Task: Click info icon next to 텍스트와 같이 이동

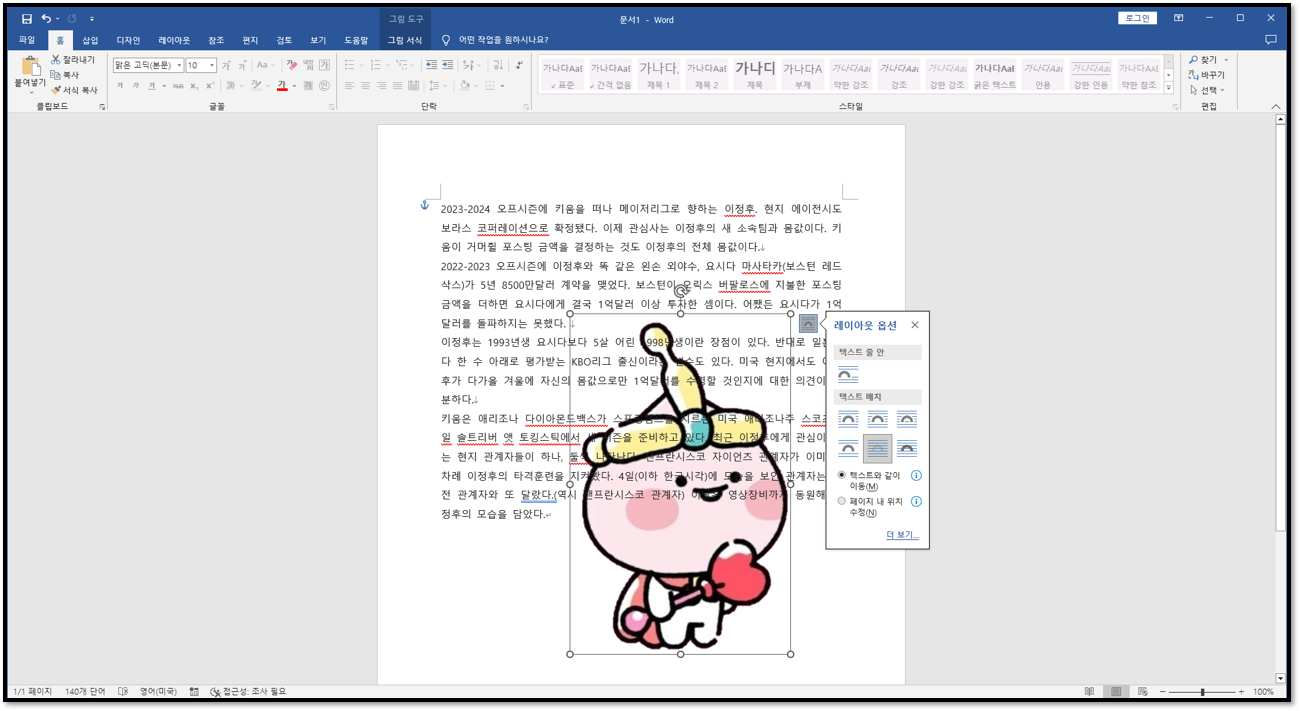Action: point(916,476)
